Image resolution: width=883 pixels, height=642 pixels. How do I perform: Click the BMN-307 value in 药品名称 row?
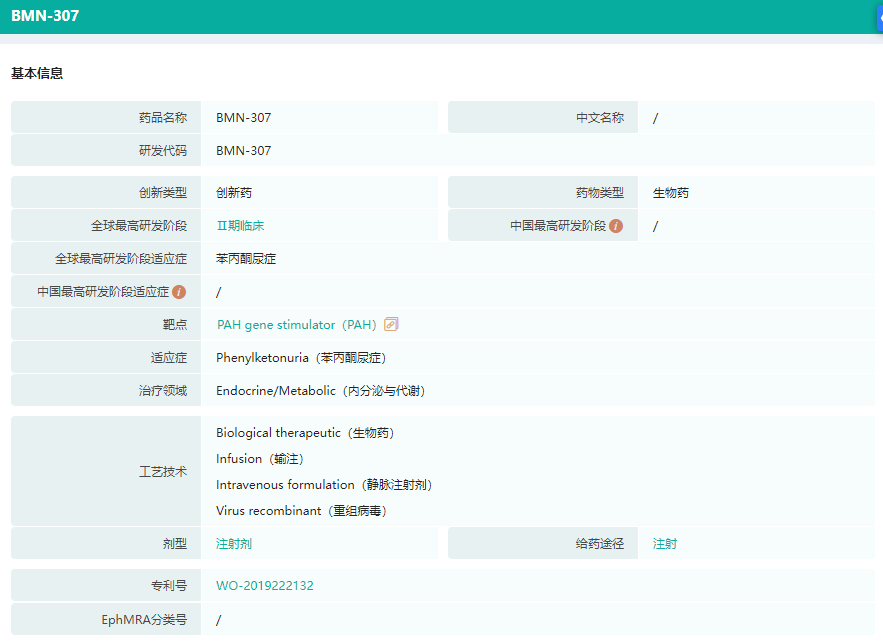pyautogui.click(x=243, y=118)
